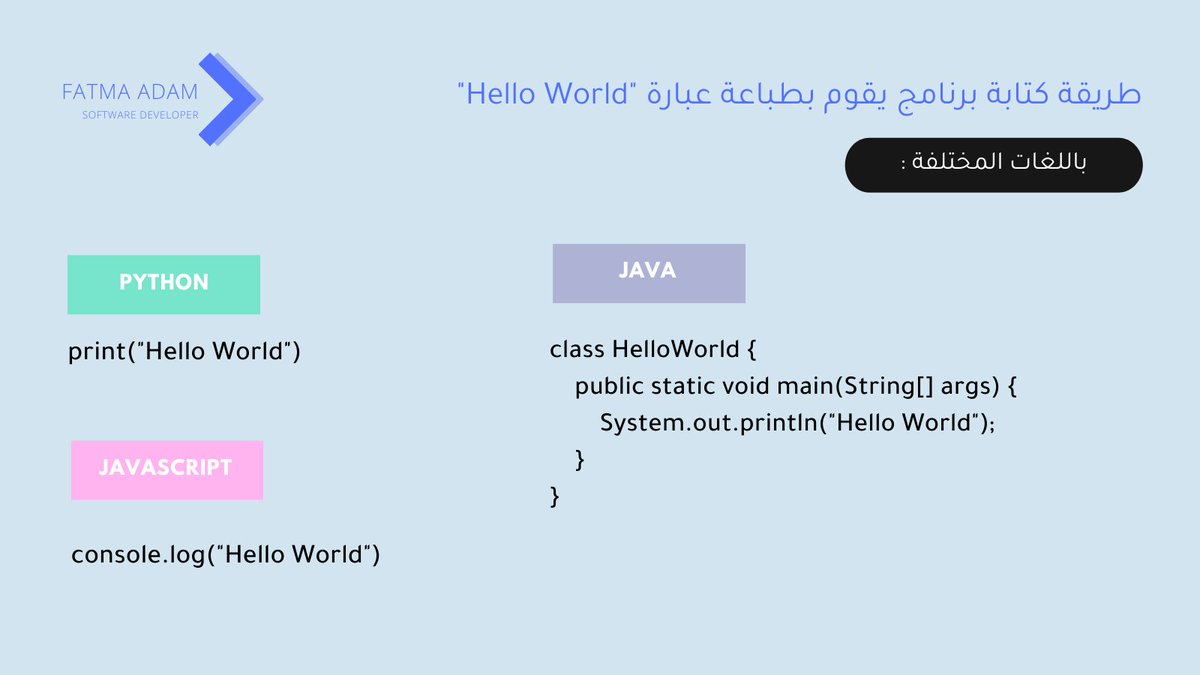1200x675 pixels.
Task: Click the console.log("Hello World") code line
Action: click(x=226, y=554)
